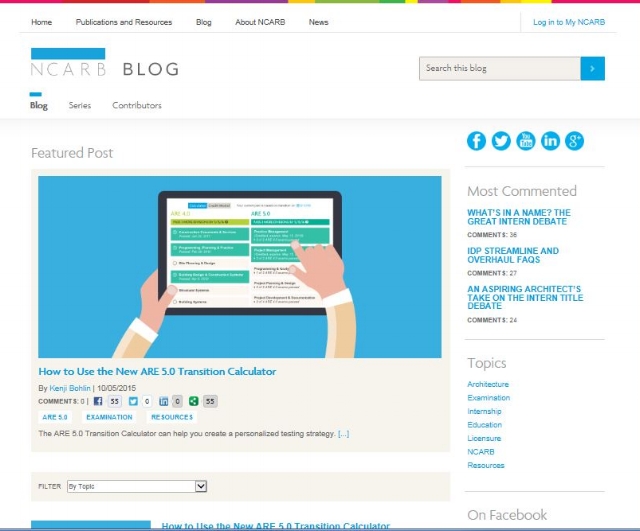Switch to the Contributors tab
This screenshot has height=531, width=640.
coord(137,105)
